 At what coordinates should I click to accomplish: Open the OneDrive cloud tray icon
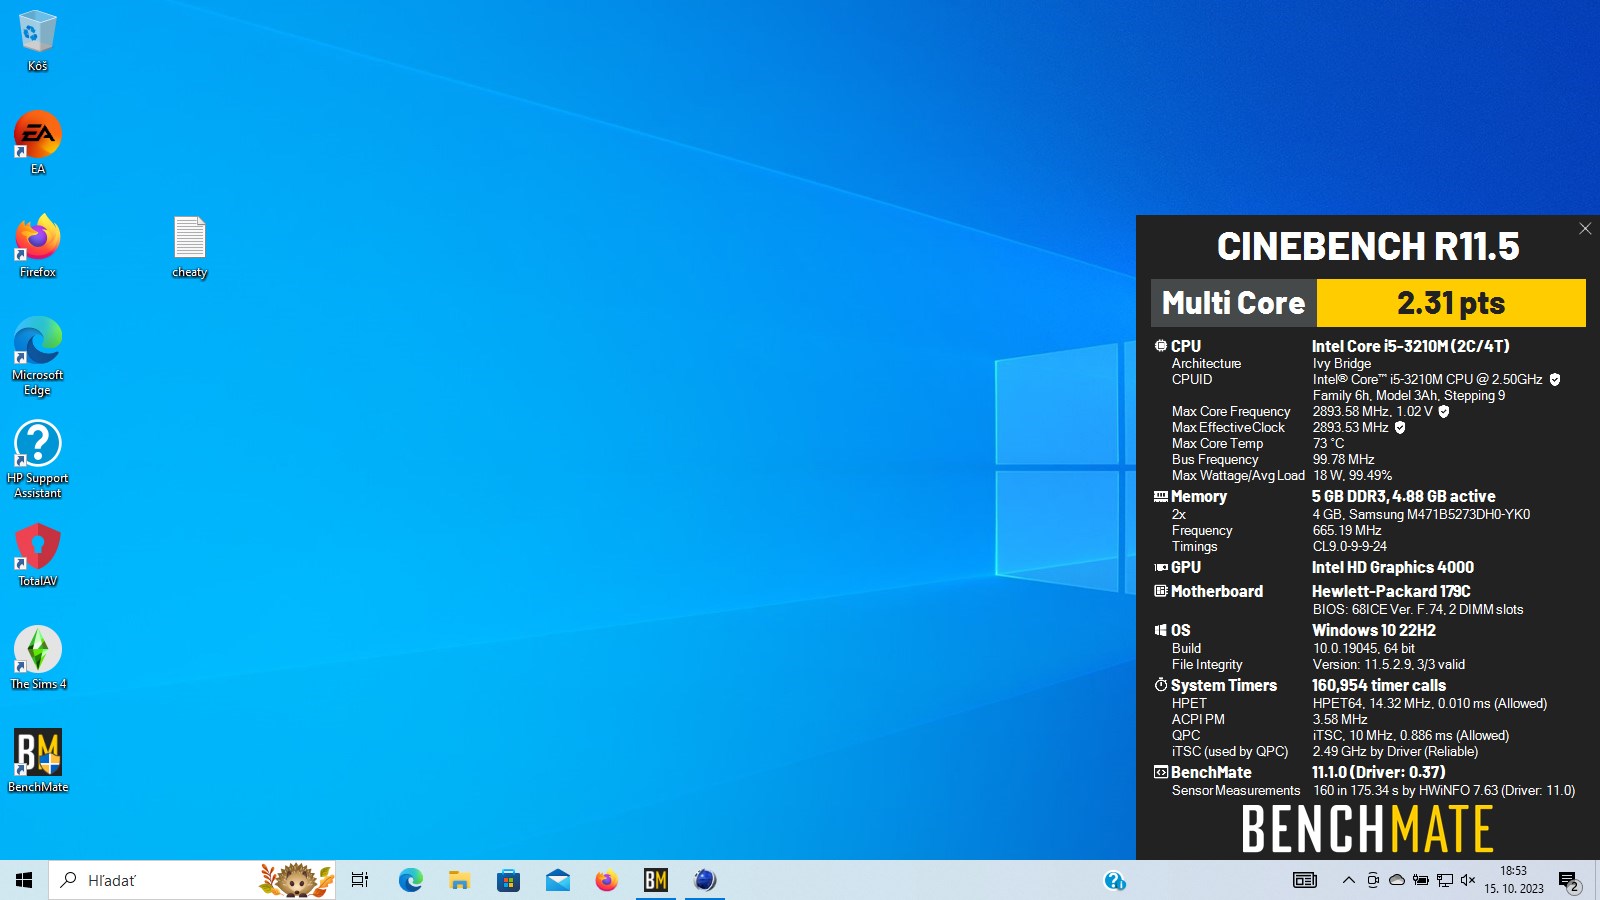click(x=1397, y=880)
